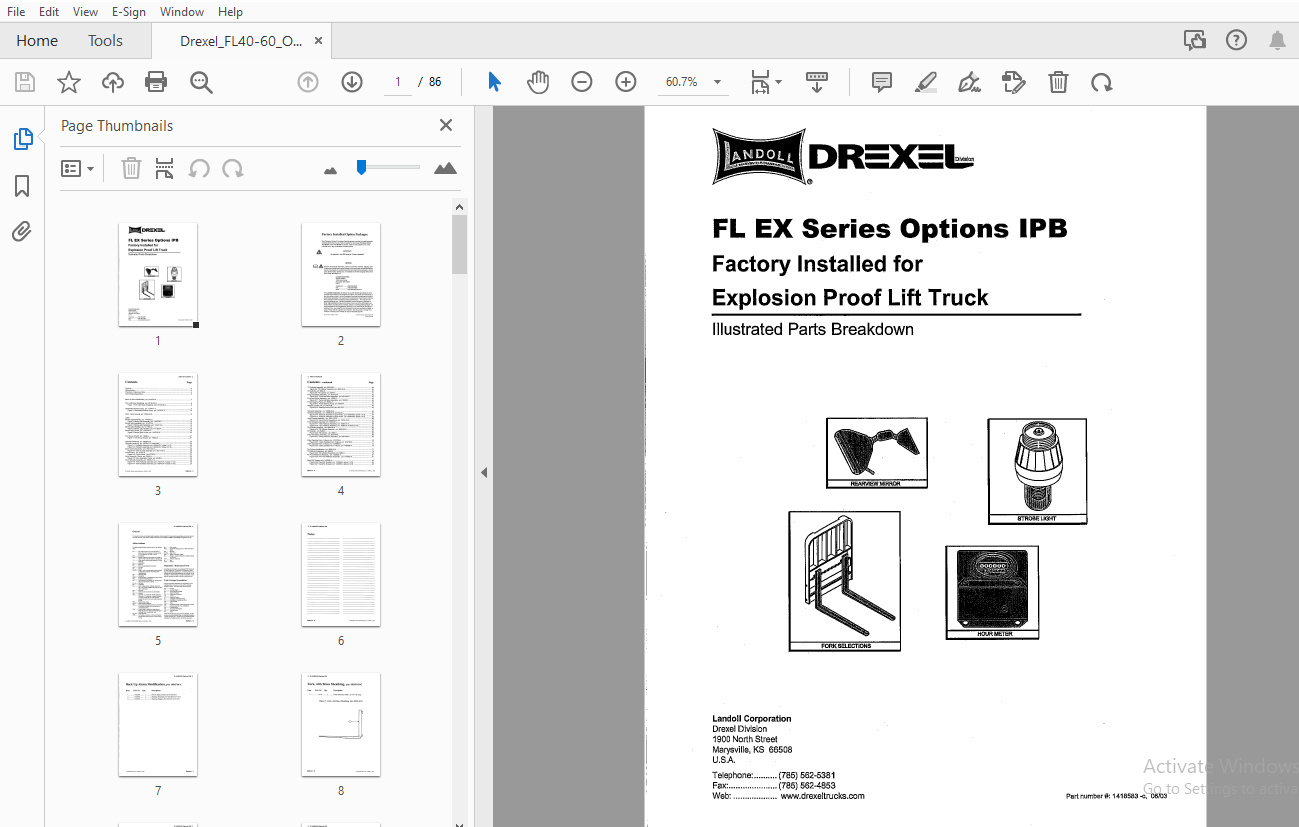Go to next page arrow
Image resolution: width=1299 pixels, height=827 pixels.
pos(352,82)
